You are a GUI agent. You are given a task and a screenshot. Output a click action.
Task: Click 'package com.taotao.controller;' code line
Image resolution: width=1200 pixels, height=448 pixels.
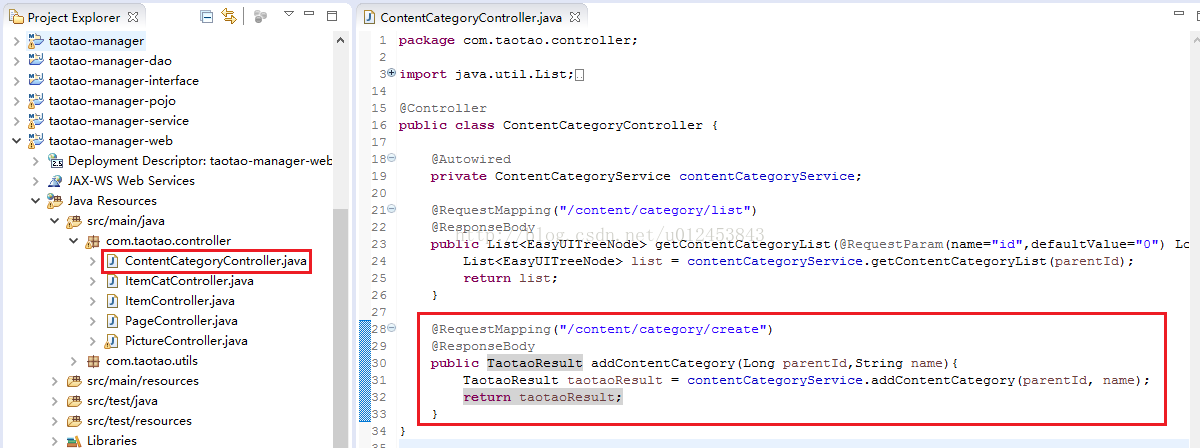click(x=518, y=40)
